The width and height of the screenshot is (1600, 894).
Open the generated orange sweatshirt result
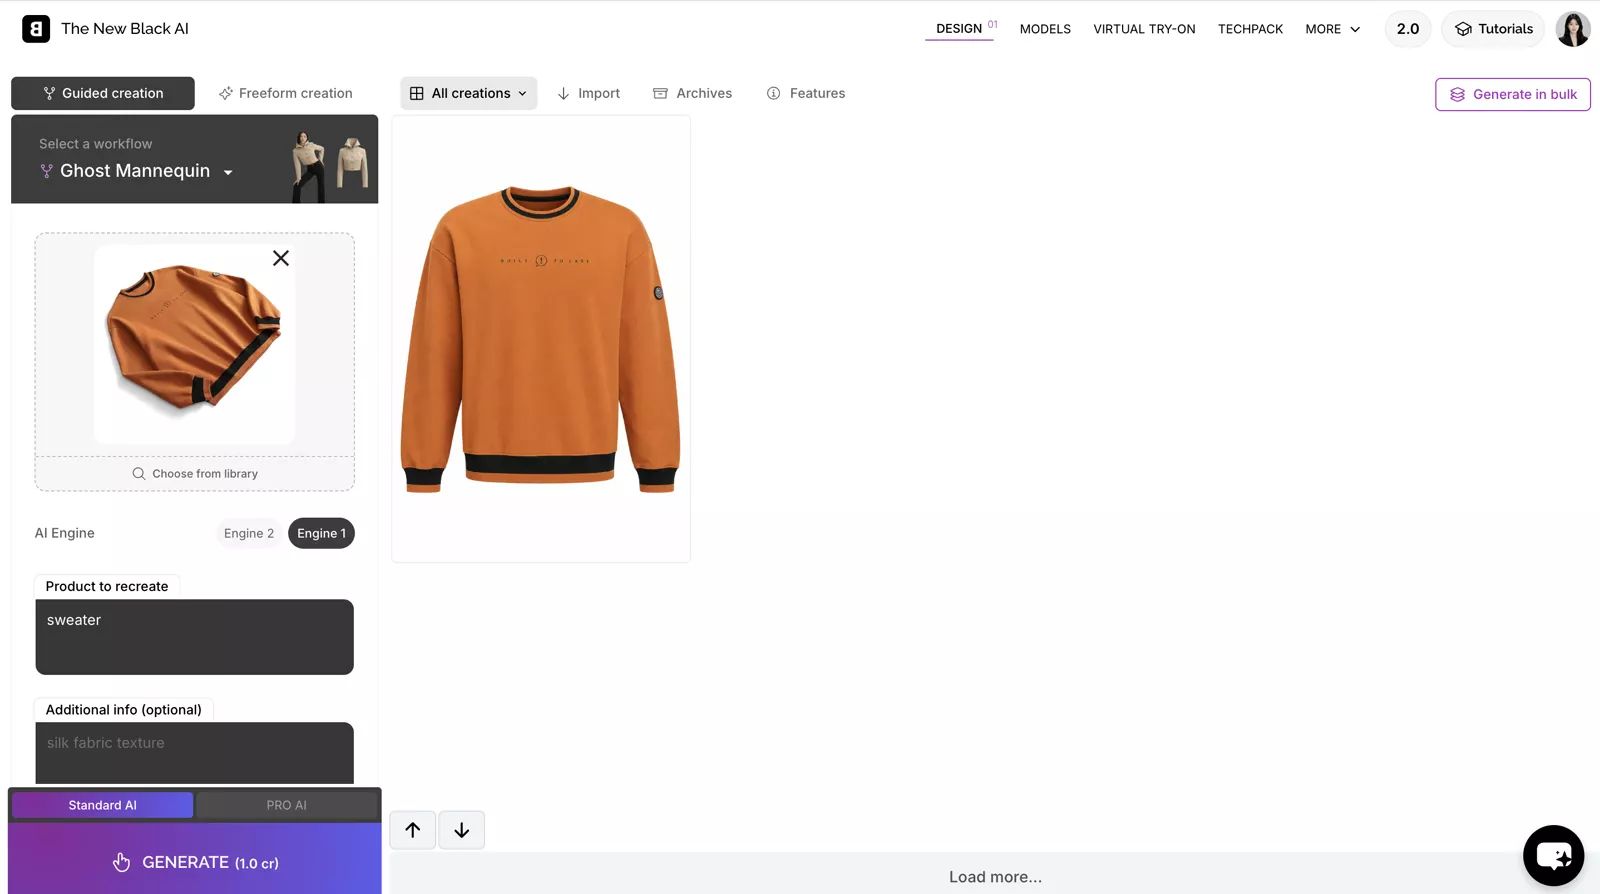point(541,339)
